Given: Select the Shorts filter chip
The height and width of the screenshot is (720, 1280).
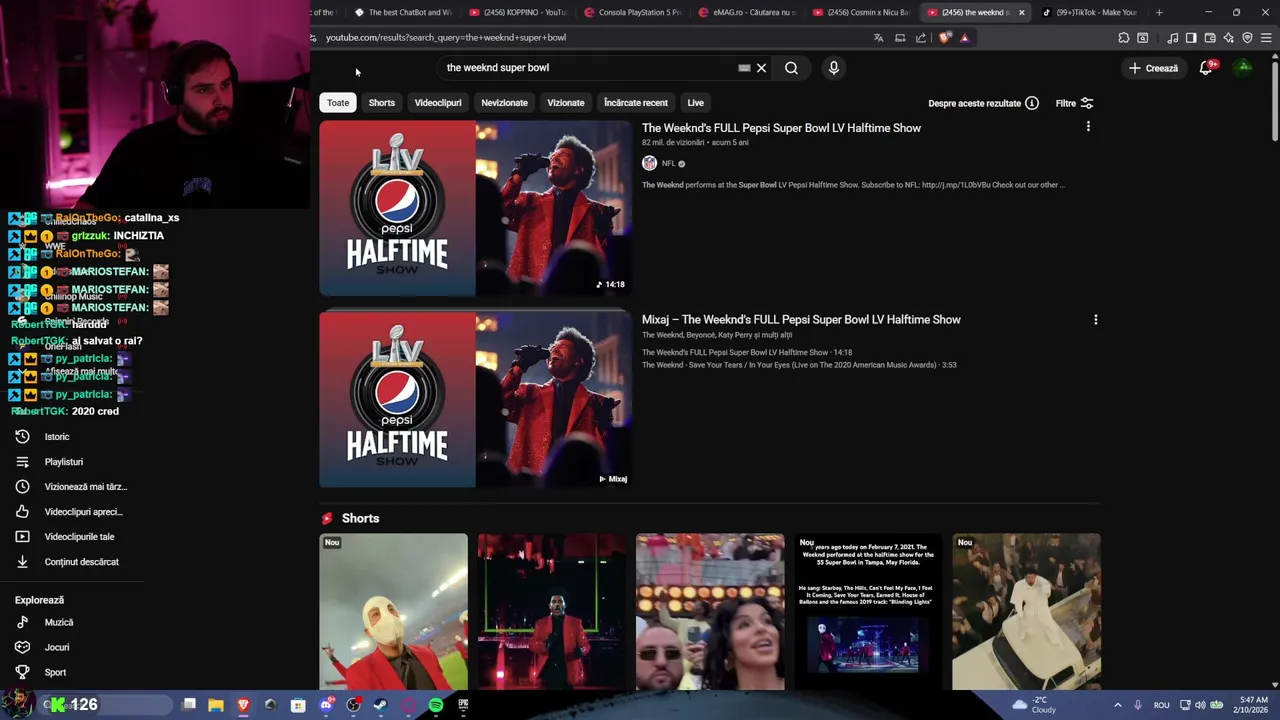Looking at the screenshot, I should pos(381,103).
